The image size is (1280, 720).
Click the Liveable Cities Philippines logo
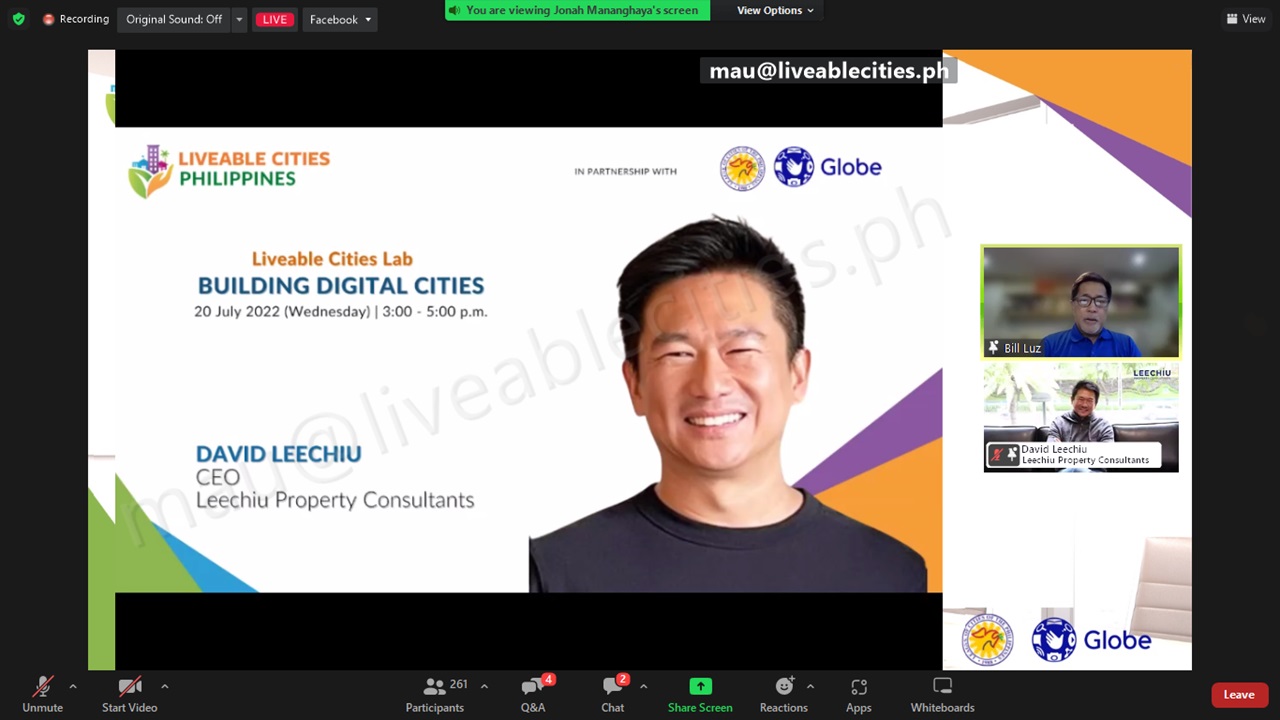[x=229, y=170]
